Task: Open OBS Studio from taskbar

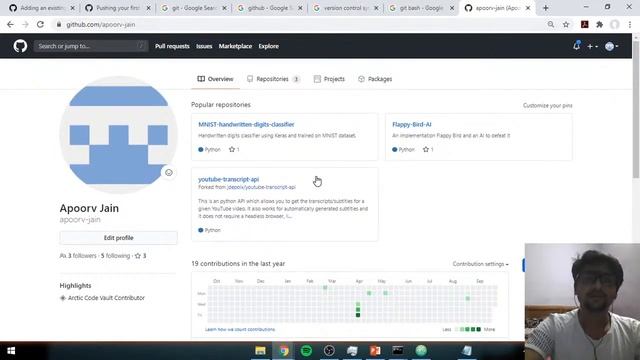Action: pos(329,351)
